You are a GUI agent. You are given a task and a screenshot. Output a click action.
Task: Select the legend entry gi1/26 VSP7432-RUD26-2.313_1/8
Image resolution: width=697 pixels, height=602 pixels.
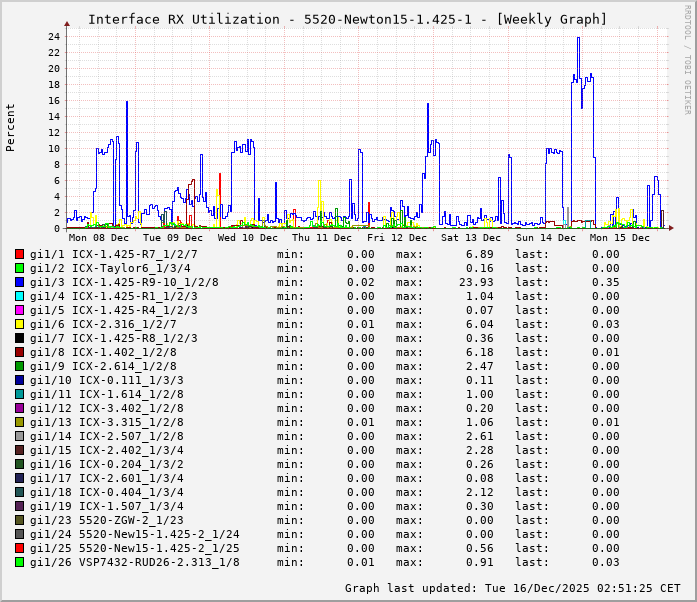pos(134,562)
